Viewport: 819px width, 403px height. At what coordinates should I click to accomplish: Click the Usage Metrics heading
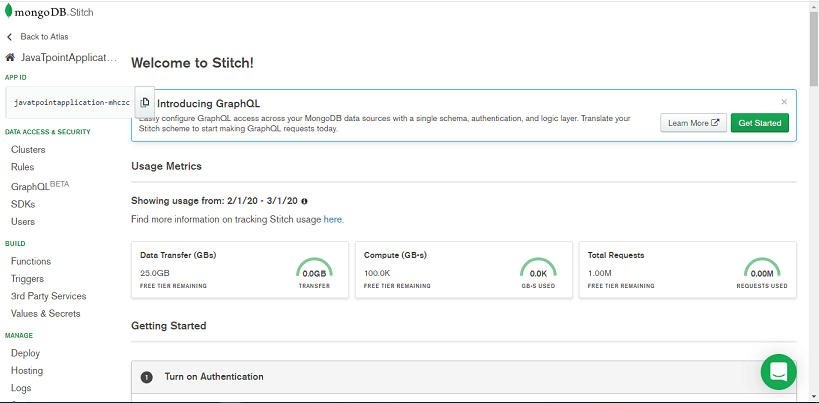[166, 167]
